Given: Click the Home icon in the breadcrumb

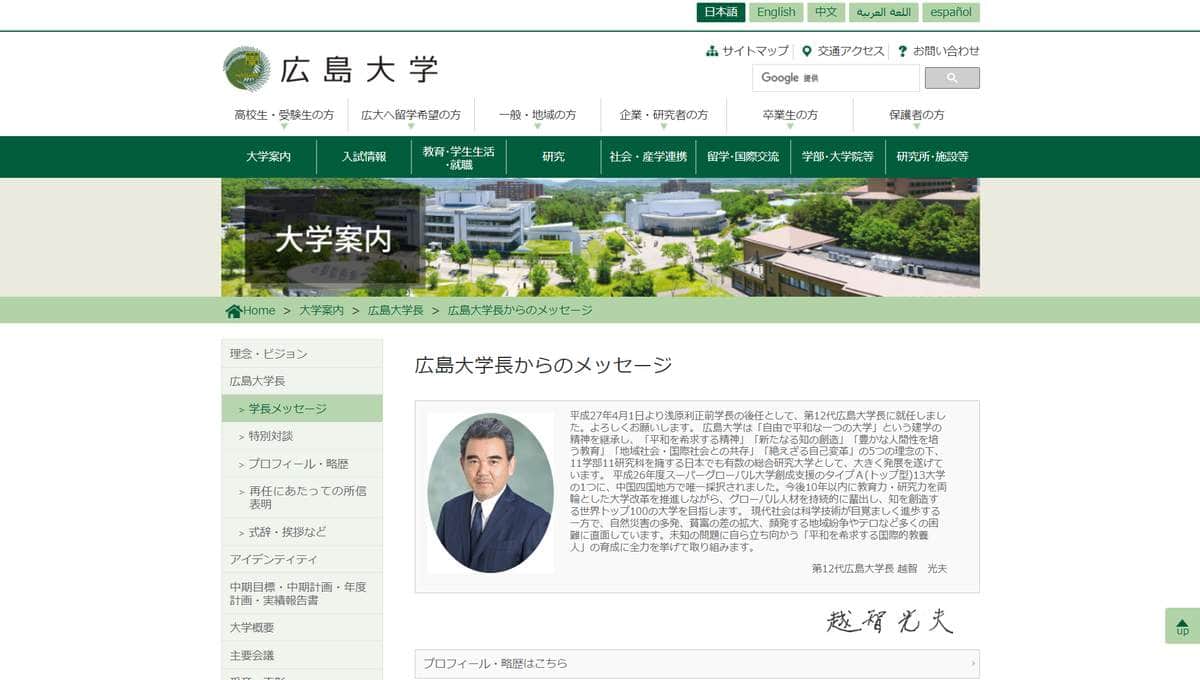Looking at the screenshot, I should tap(234, 311).
